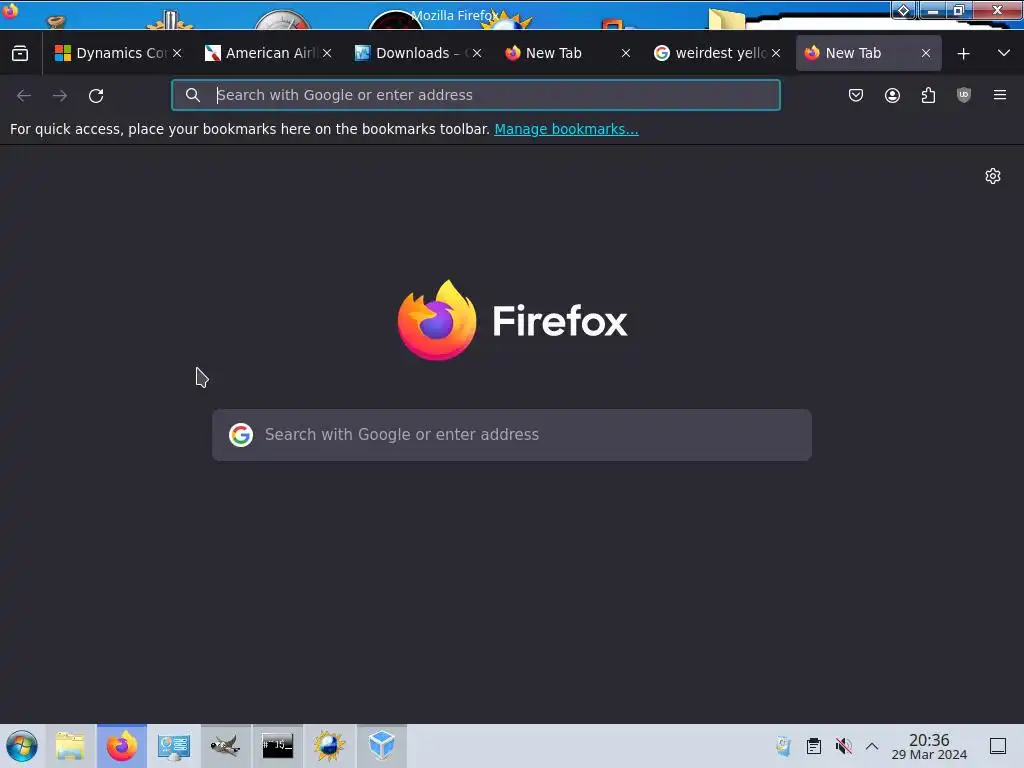Open the Firefox account icon
Screen dimensions: 1024x768
coord(892,95)
